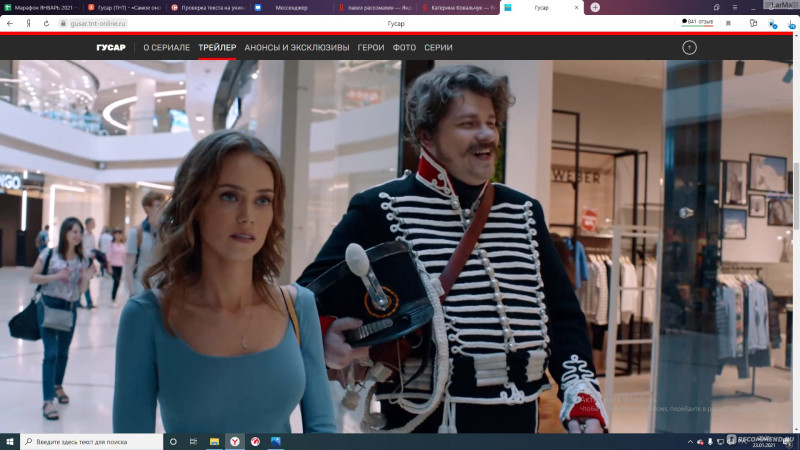The height and width of the screenshot is (450, 800).
Task: Click the Yandex 'Я' home button
Action: click(x=28, y=22)
